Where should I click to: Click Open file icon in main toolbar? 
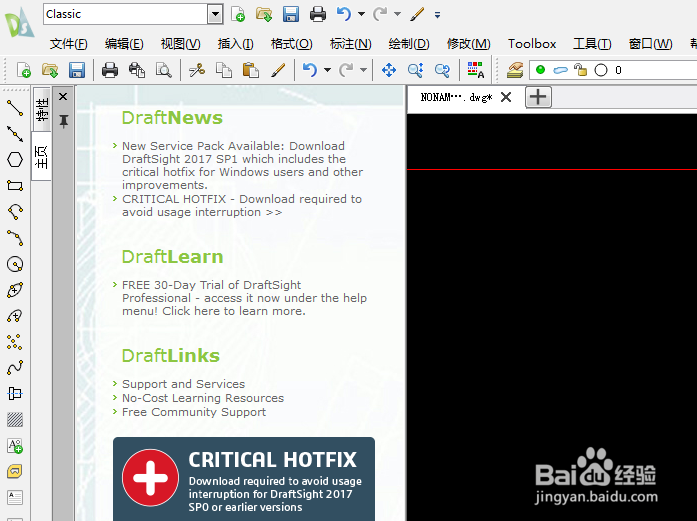(x=50, y=70)
